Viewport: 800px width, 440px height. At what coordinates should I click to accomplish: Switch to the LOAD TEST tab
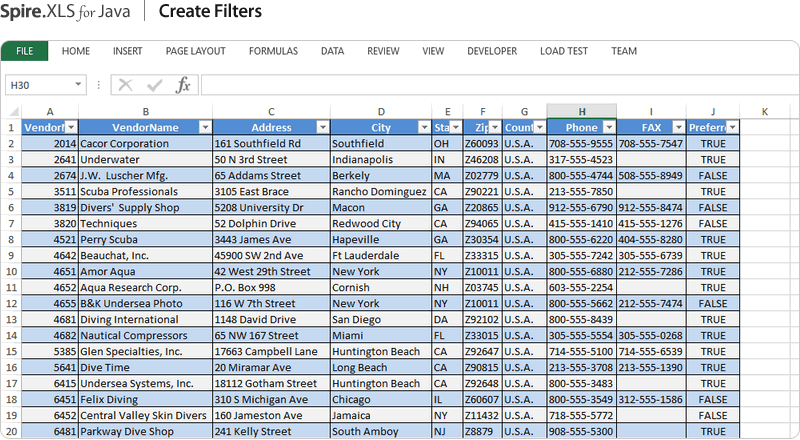[x=564, y=51]
